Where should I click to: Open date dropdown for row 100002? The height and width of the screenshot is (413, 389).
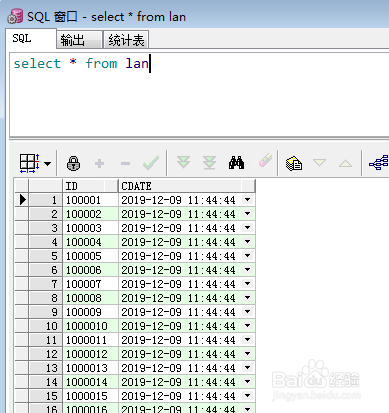(247, 214)
